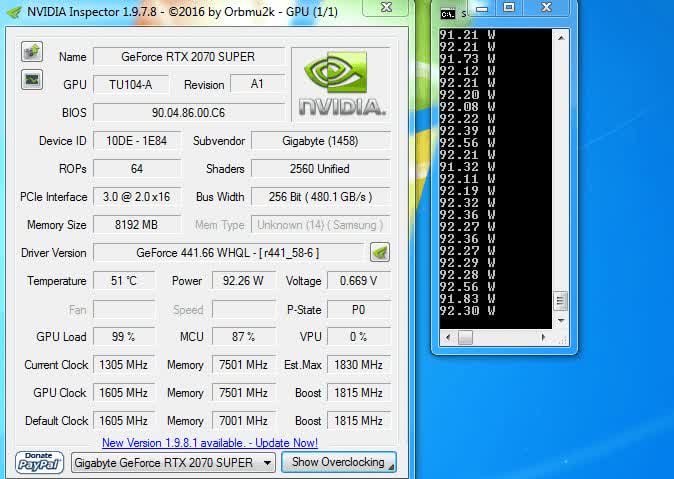The width and height of the screenshot is (674, 479).
Task: Click the NVIDIA logo image
Action: (x=341, y=84)
